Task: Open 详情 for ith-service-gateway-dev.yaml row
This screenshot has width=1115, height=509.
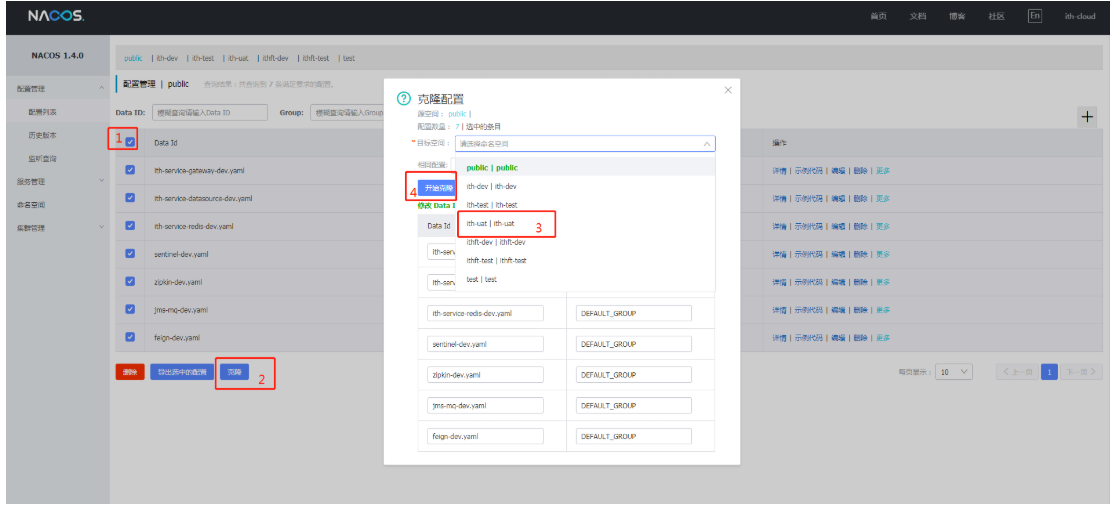Action: coord(779,171)
